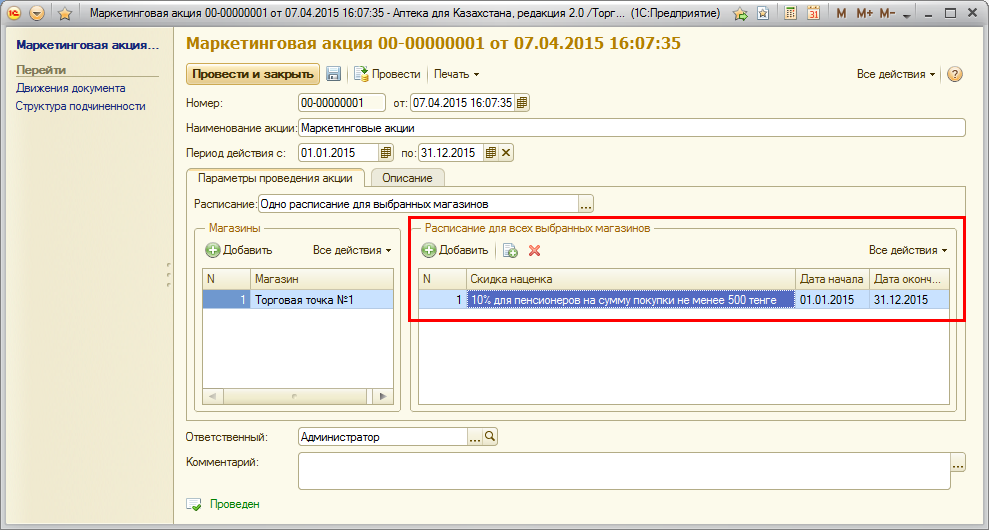Image resolution: width=989 pixels, height=530 pixels.
Task: Switch to the Описание tab
Action: click(x=407, y=178)
